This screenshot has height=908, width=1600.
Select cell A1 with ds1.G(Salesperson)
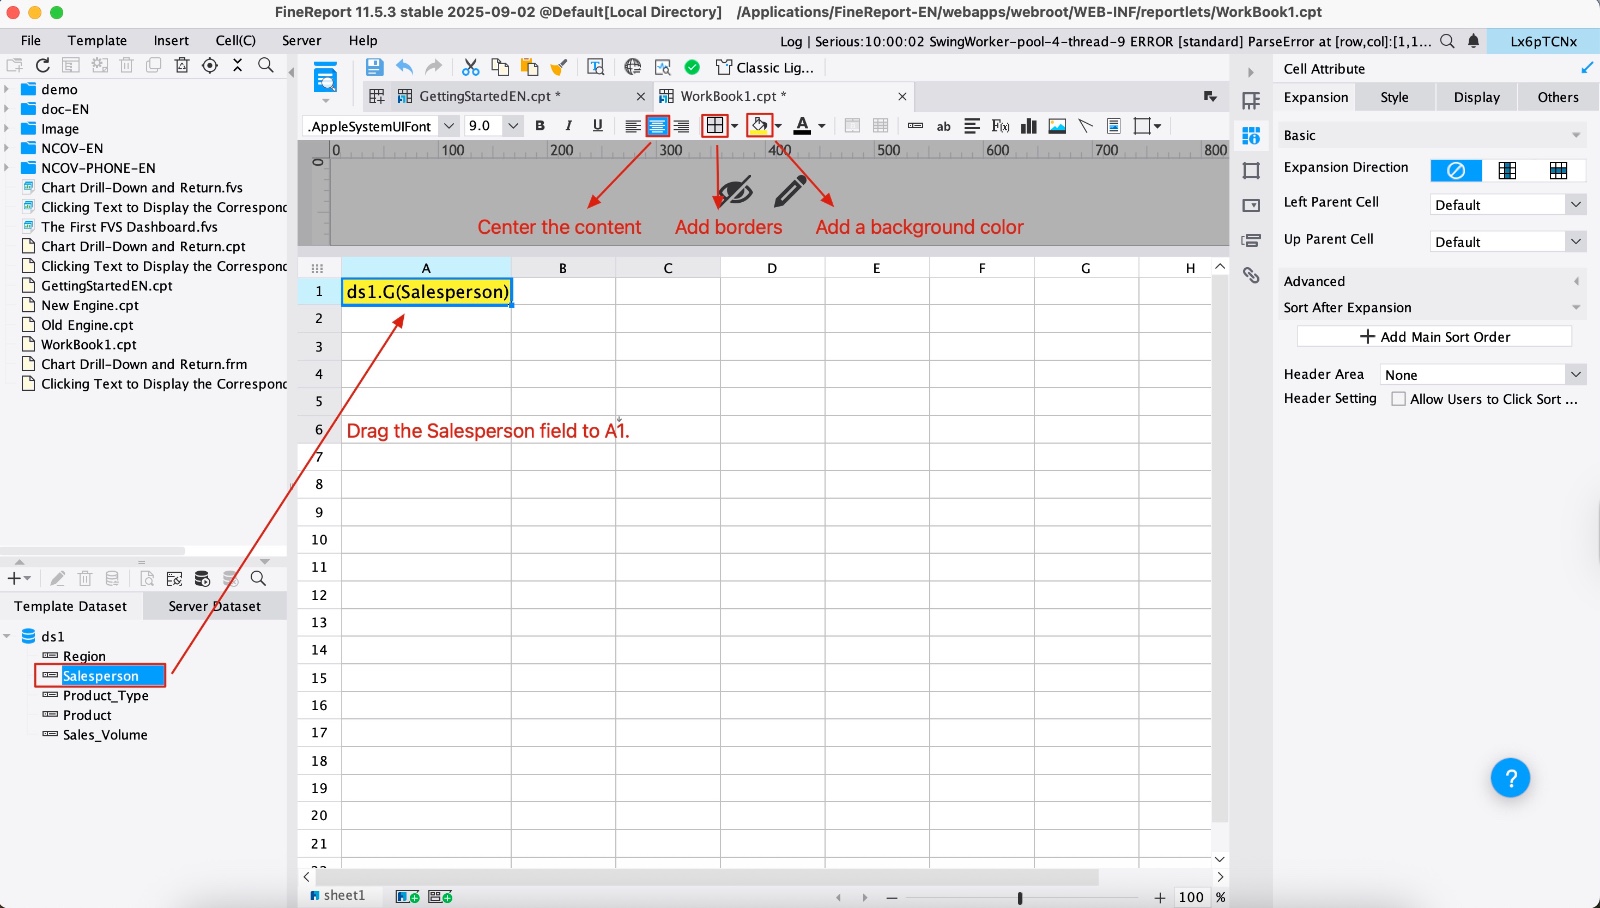point(427,292)
